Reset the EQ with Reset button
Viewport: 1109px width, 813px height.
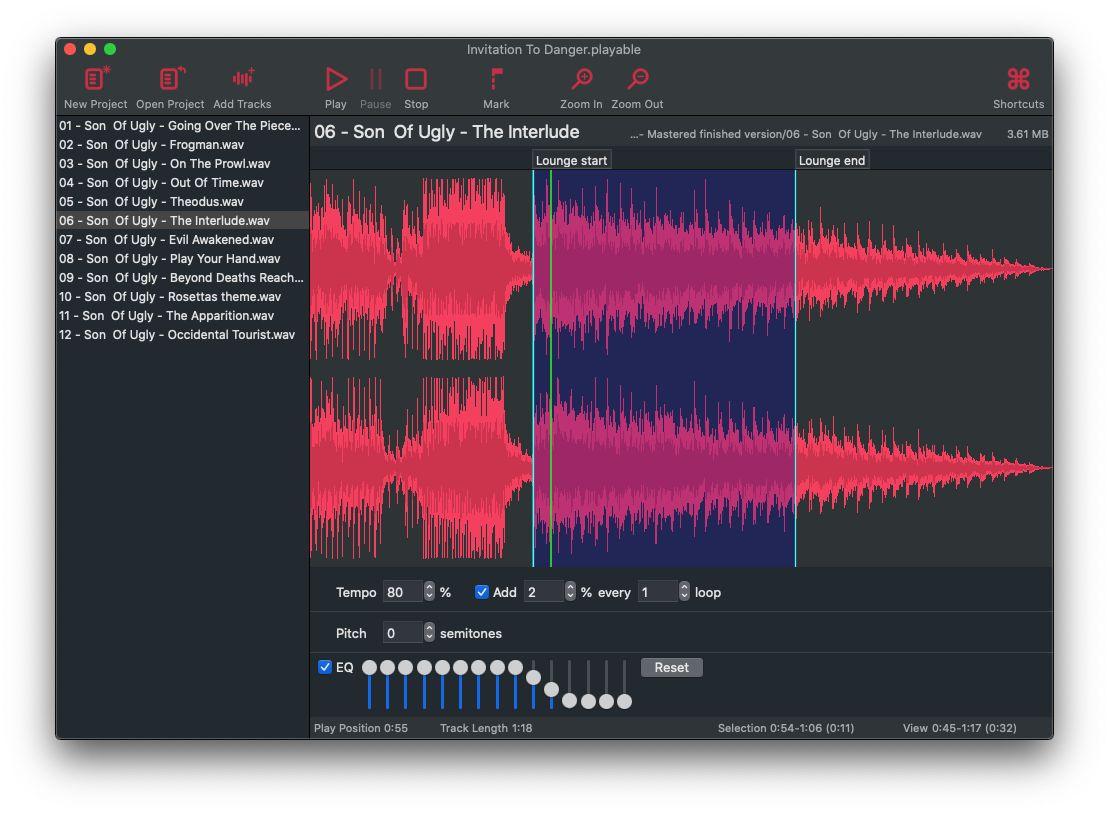point(671,667)
